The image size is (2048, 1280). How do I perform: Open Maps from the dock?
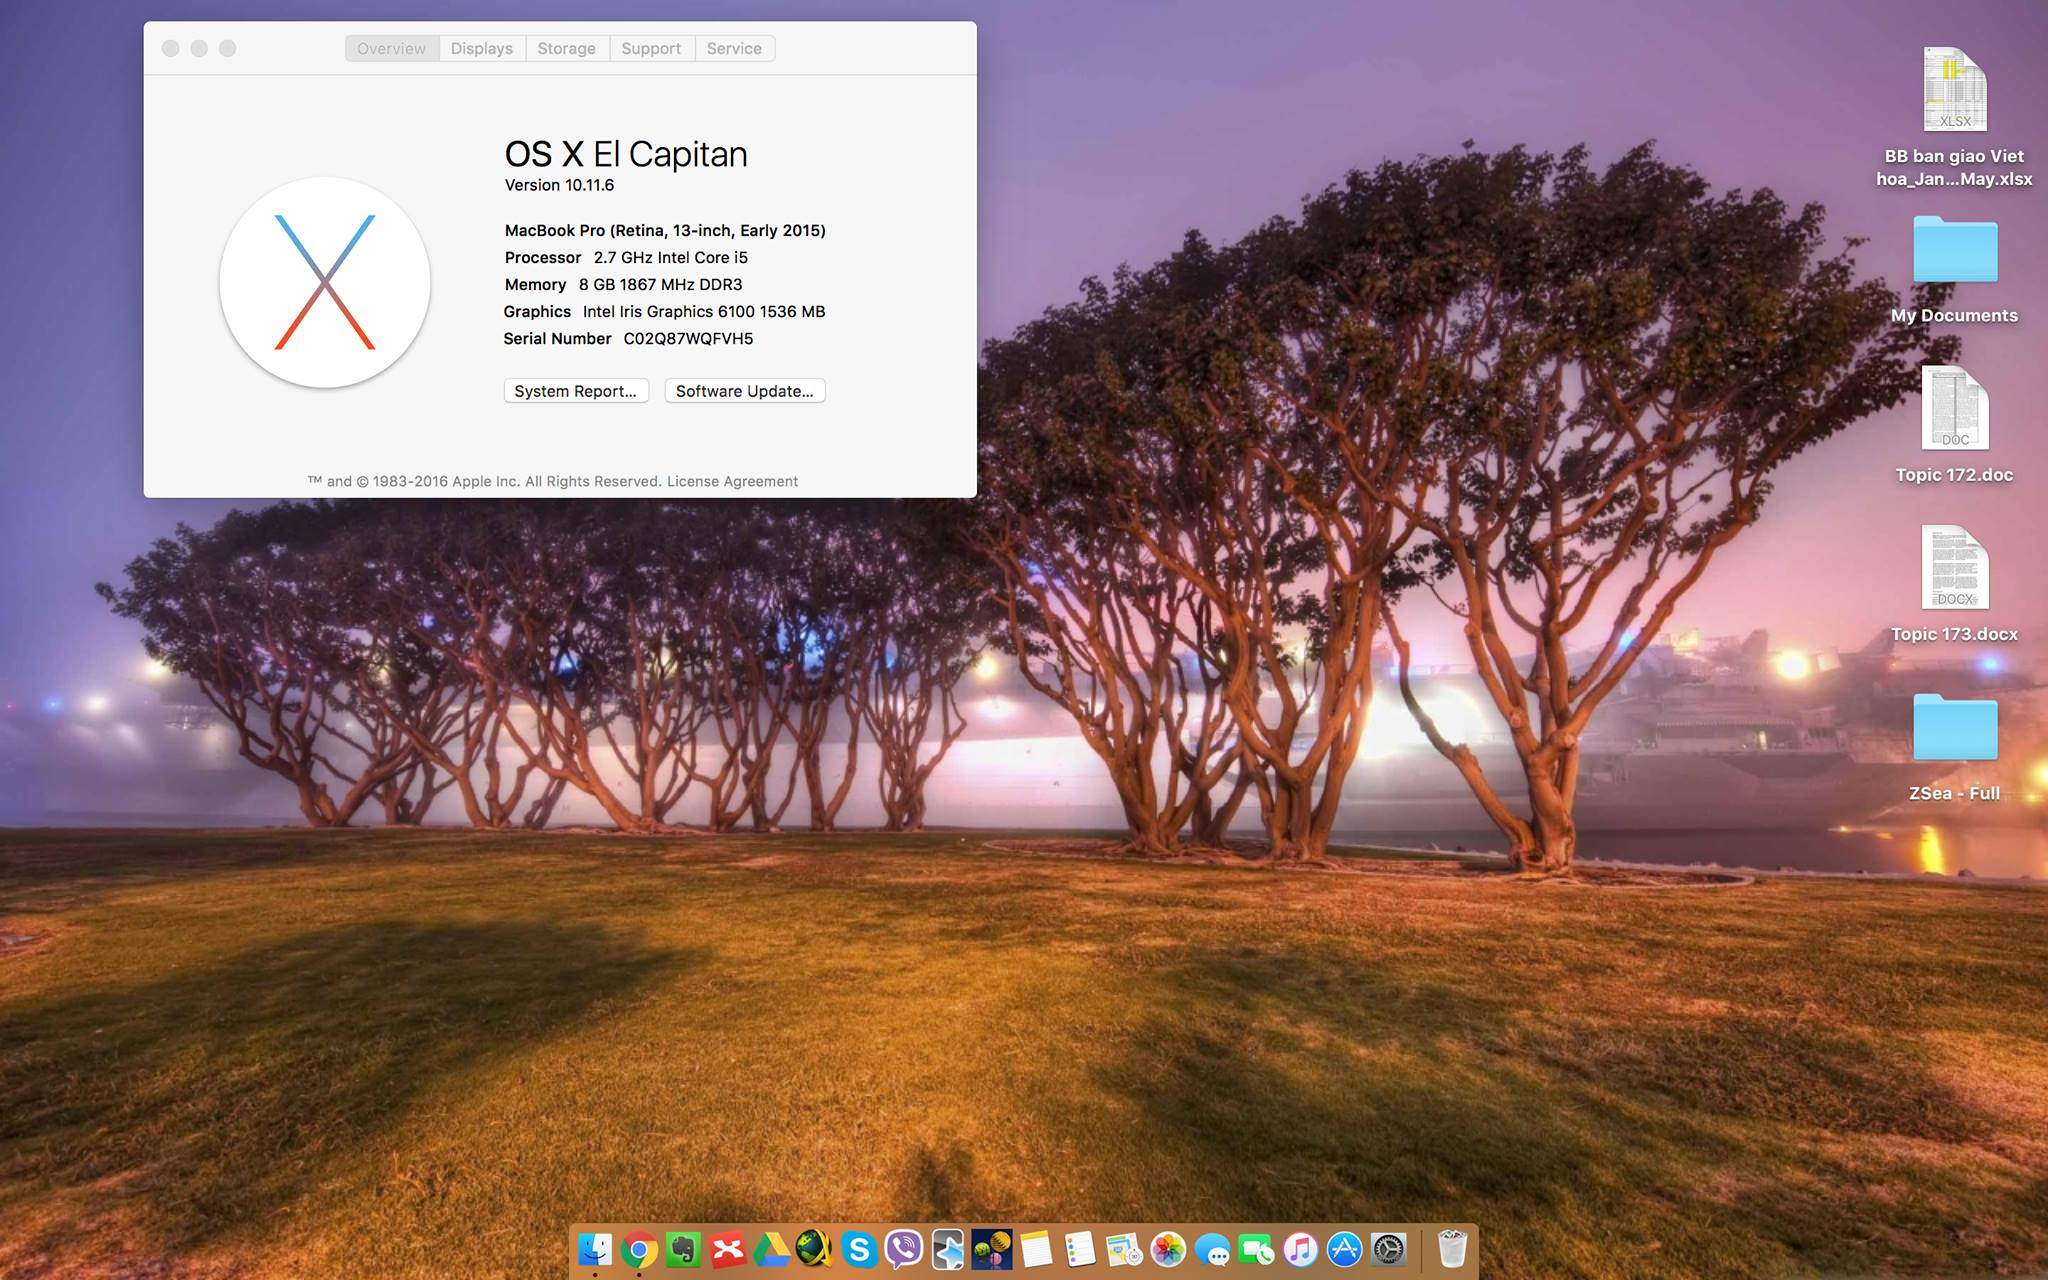pyautogui.click(x=1124, y=1249)
